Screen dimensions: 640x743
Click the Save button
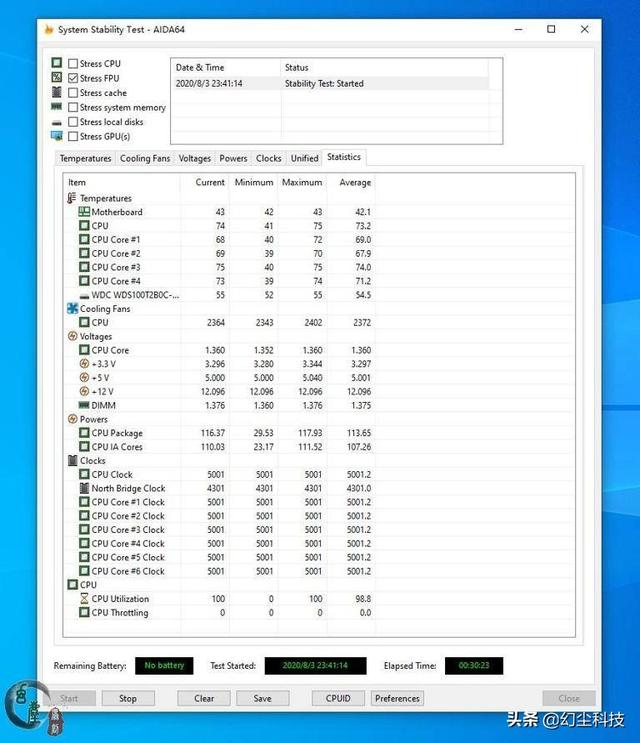click(262, 698)
